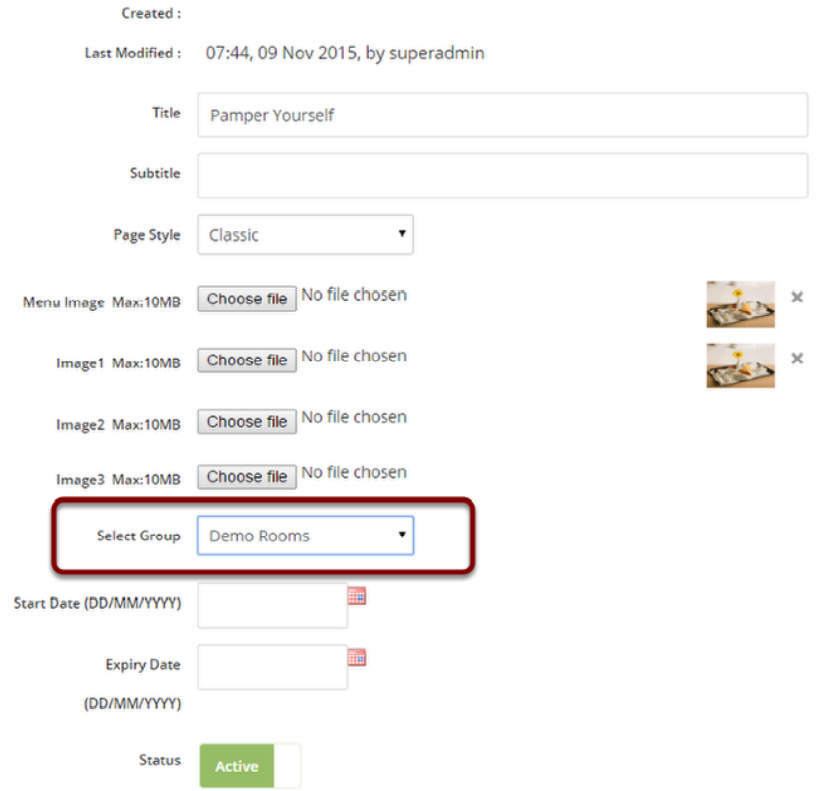The height and width of the screenshot is (791, 827).
Task: Open the Page Style dropdown
Action: pos(305,234)
